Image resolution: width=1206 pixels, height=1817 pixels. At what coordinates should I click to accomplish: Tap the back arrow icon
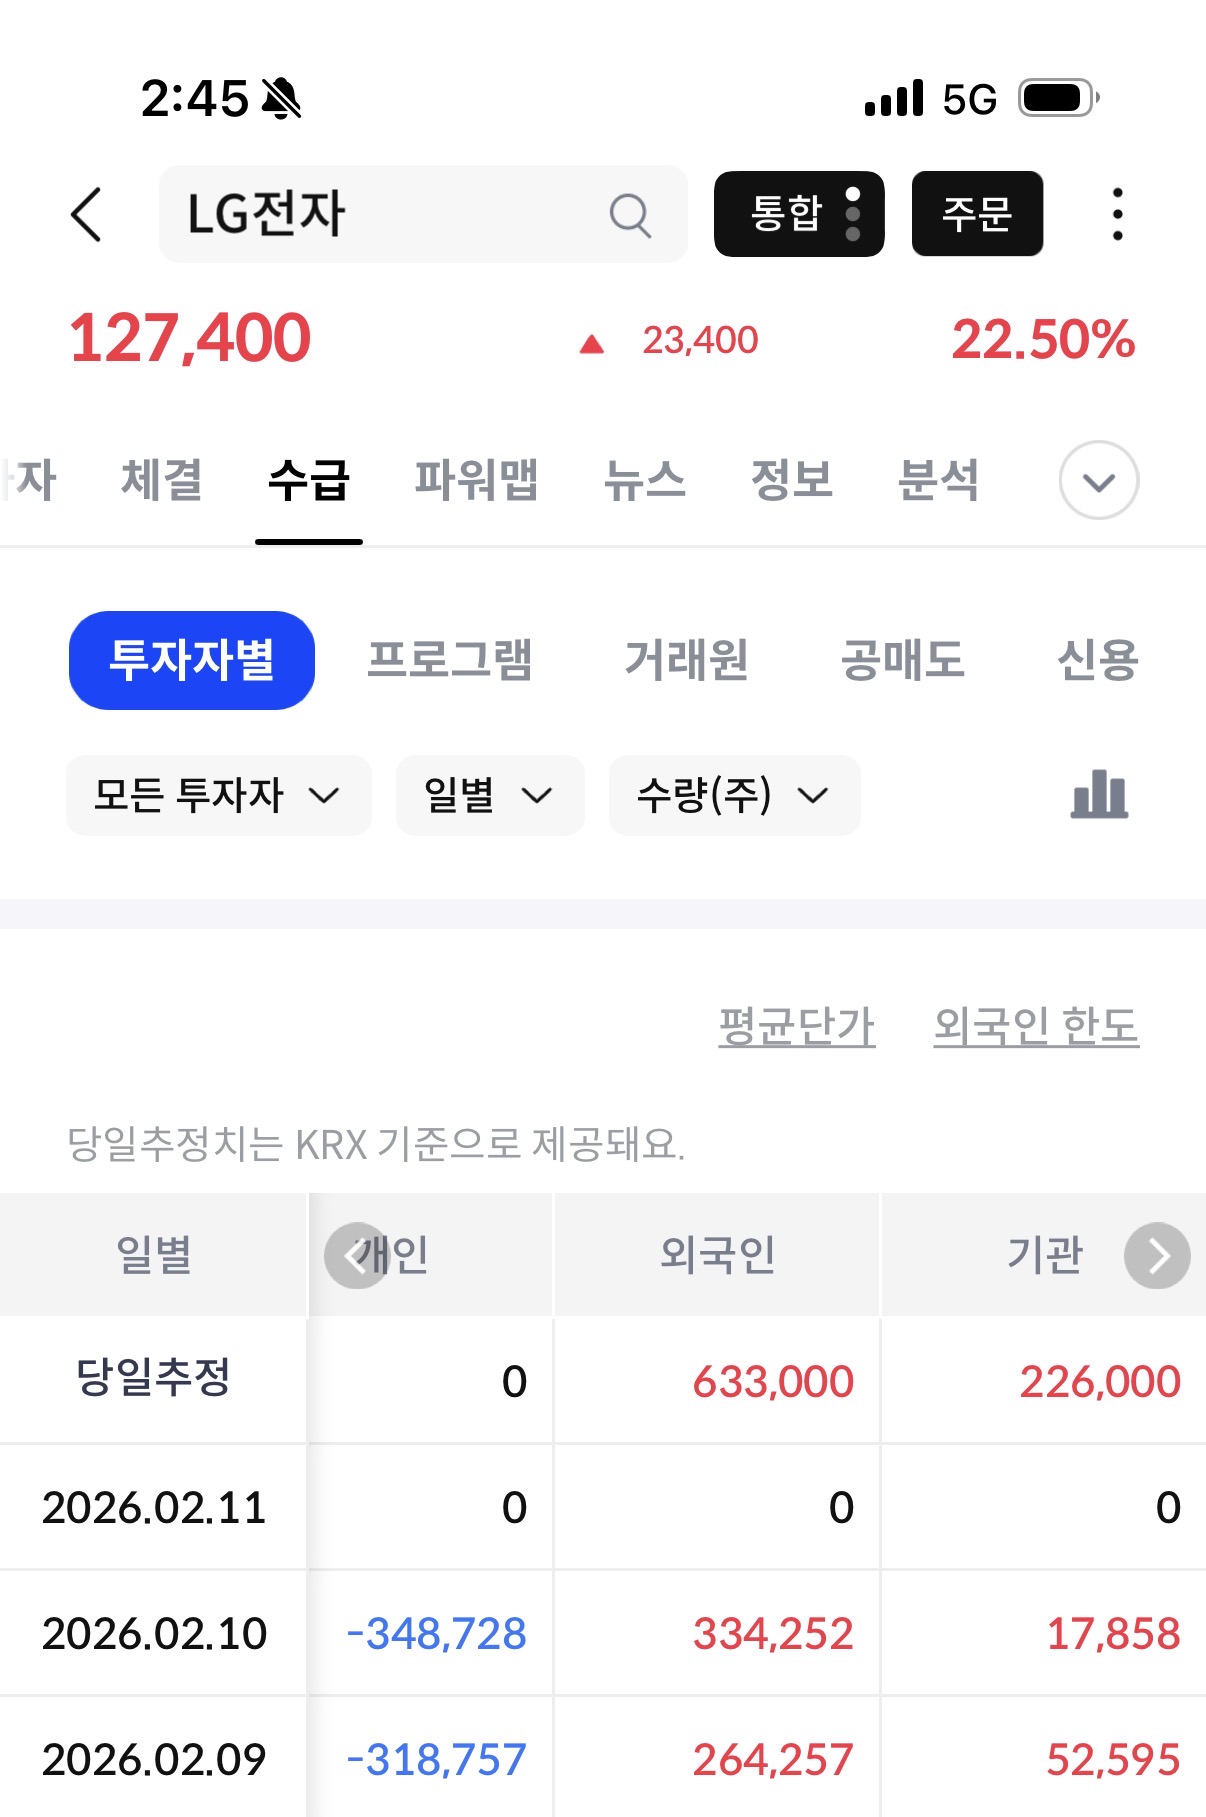[87, 214]
